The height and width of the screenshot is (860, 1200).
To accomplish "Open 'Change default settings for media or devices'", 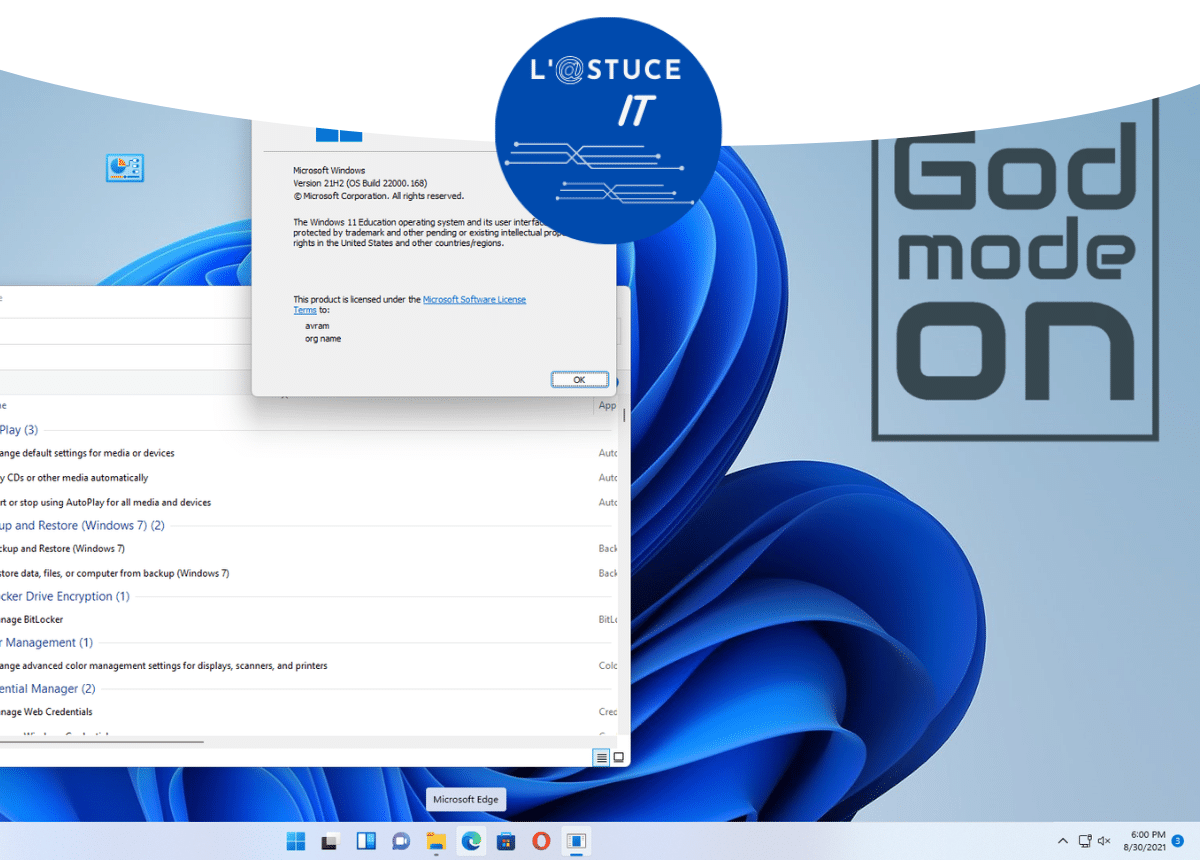I will pos(87,453).
